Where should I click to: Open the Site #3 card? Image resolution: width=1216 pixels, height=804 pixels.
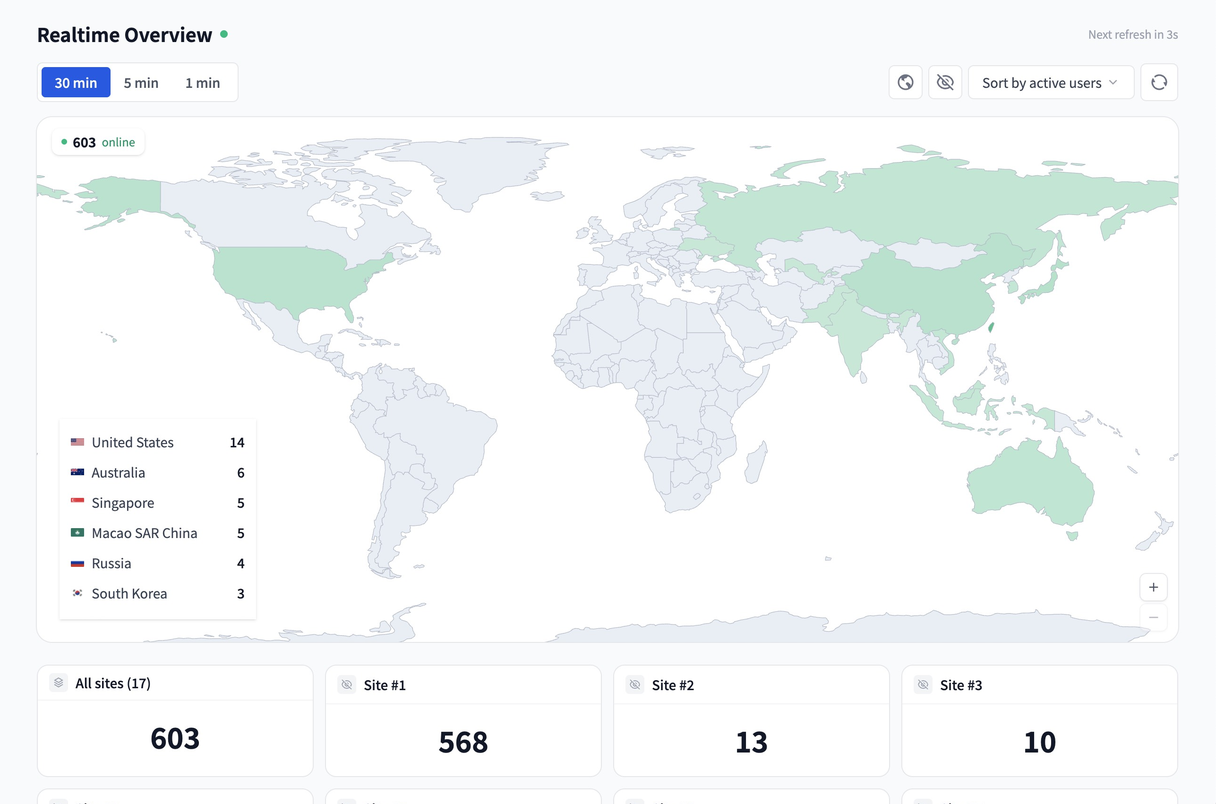(1039, 721)
